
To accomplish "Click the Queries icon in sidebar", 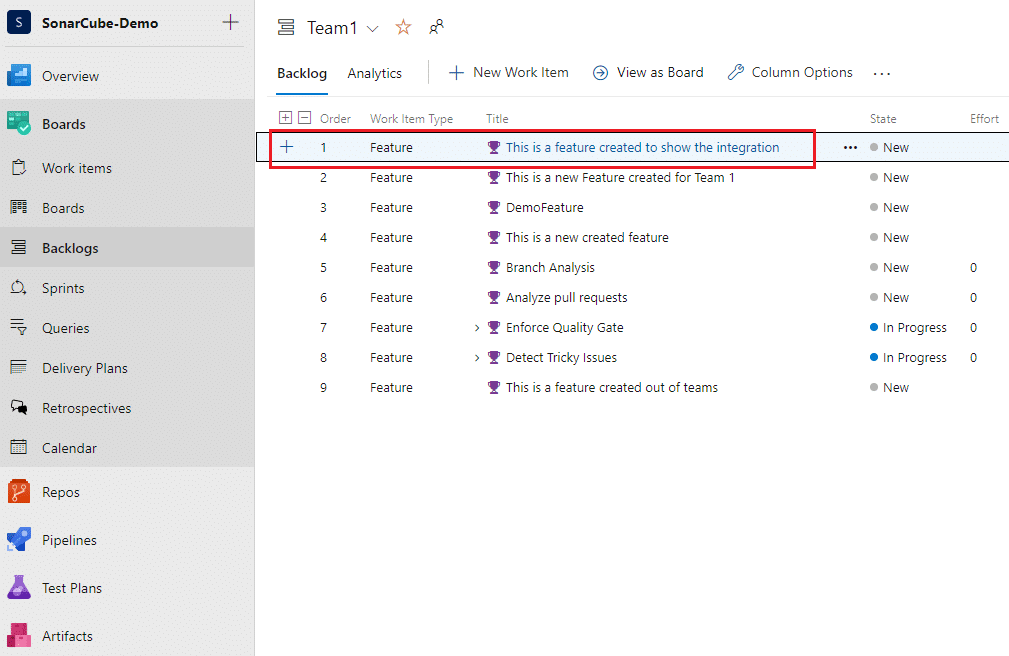I will coord(19,328).
